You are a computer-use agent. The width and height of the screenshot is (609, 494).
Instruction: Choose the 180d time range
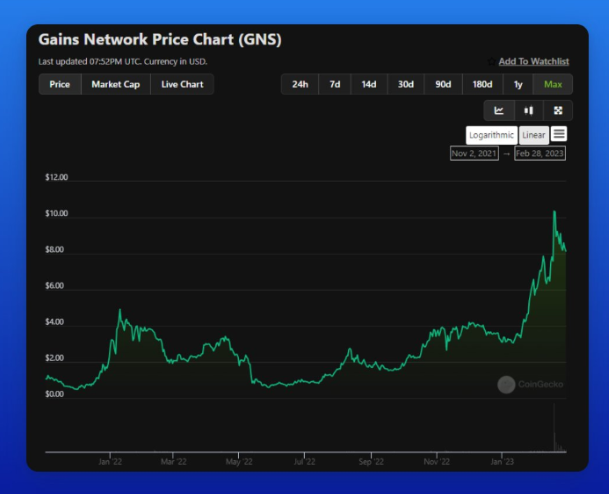[x=482, y=84]
